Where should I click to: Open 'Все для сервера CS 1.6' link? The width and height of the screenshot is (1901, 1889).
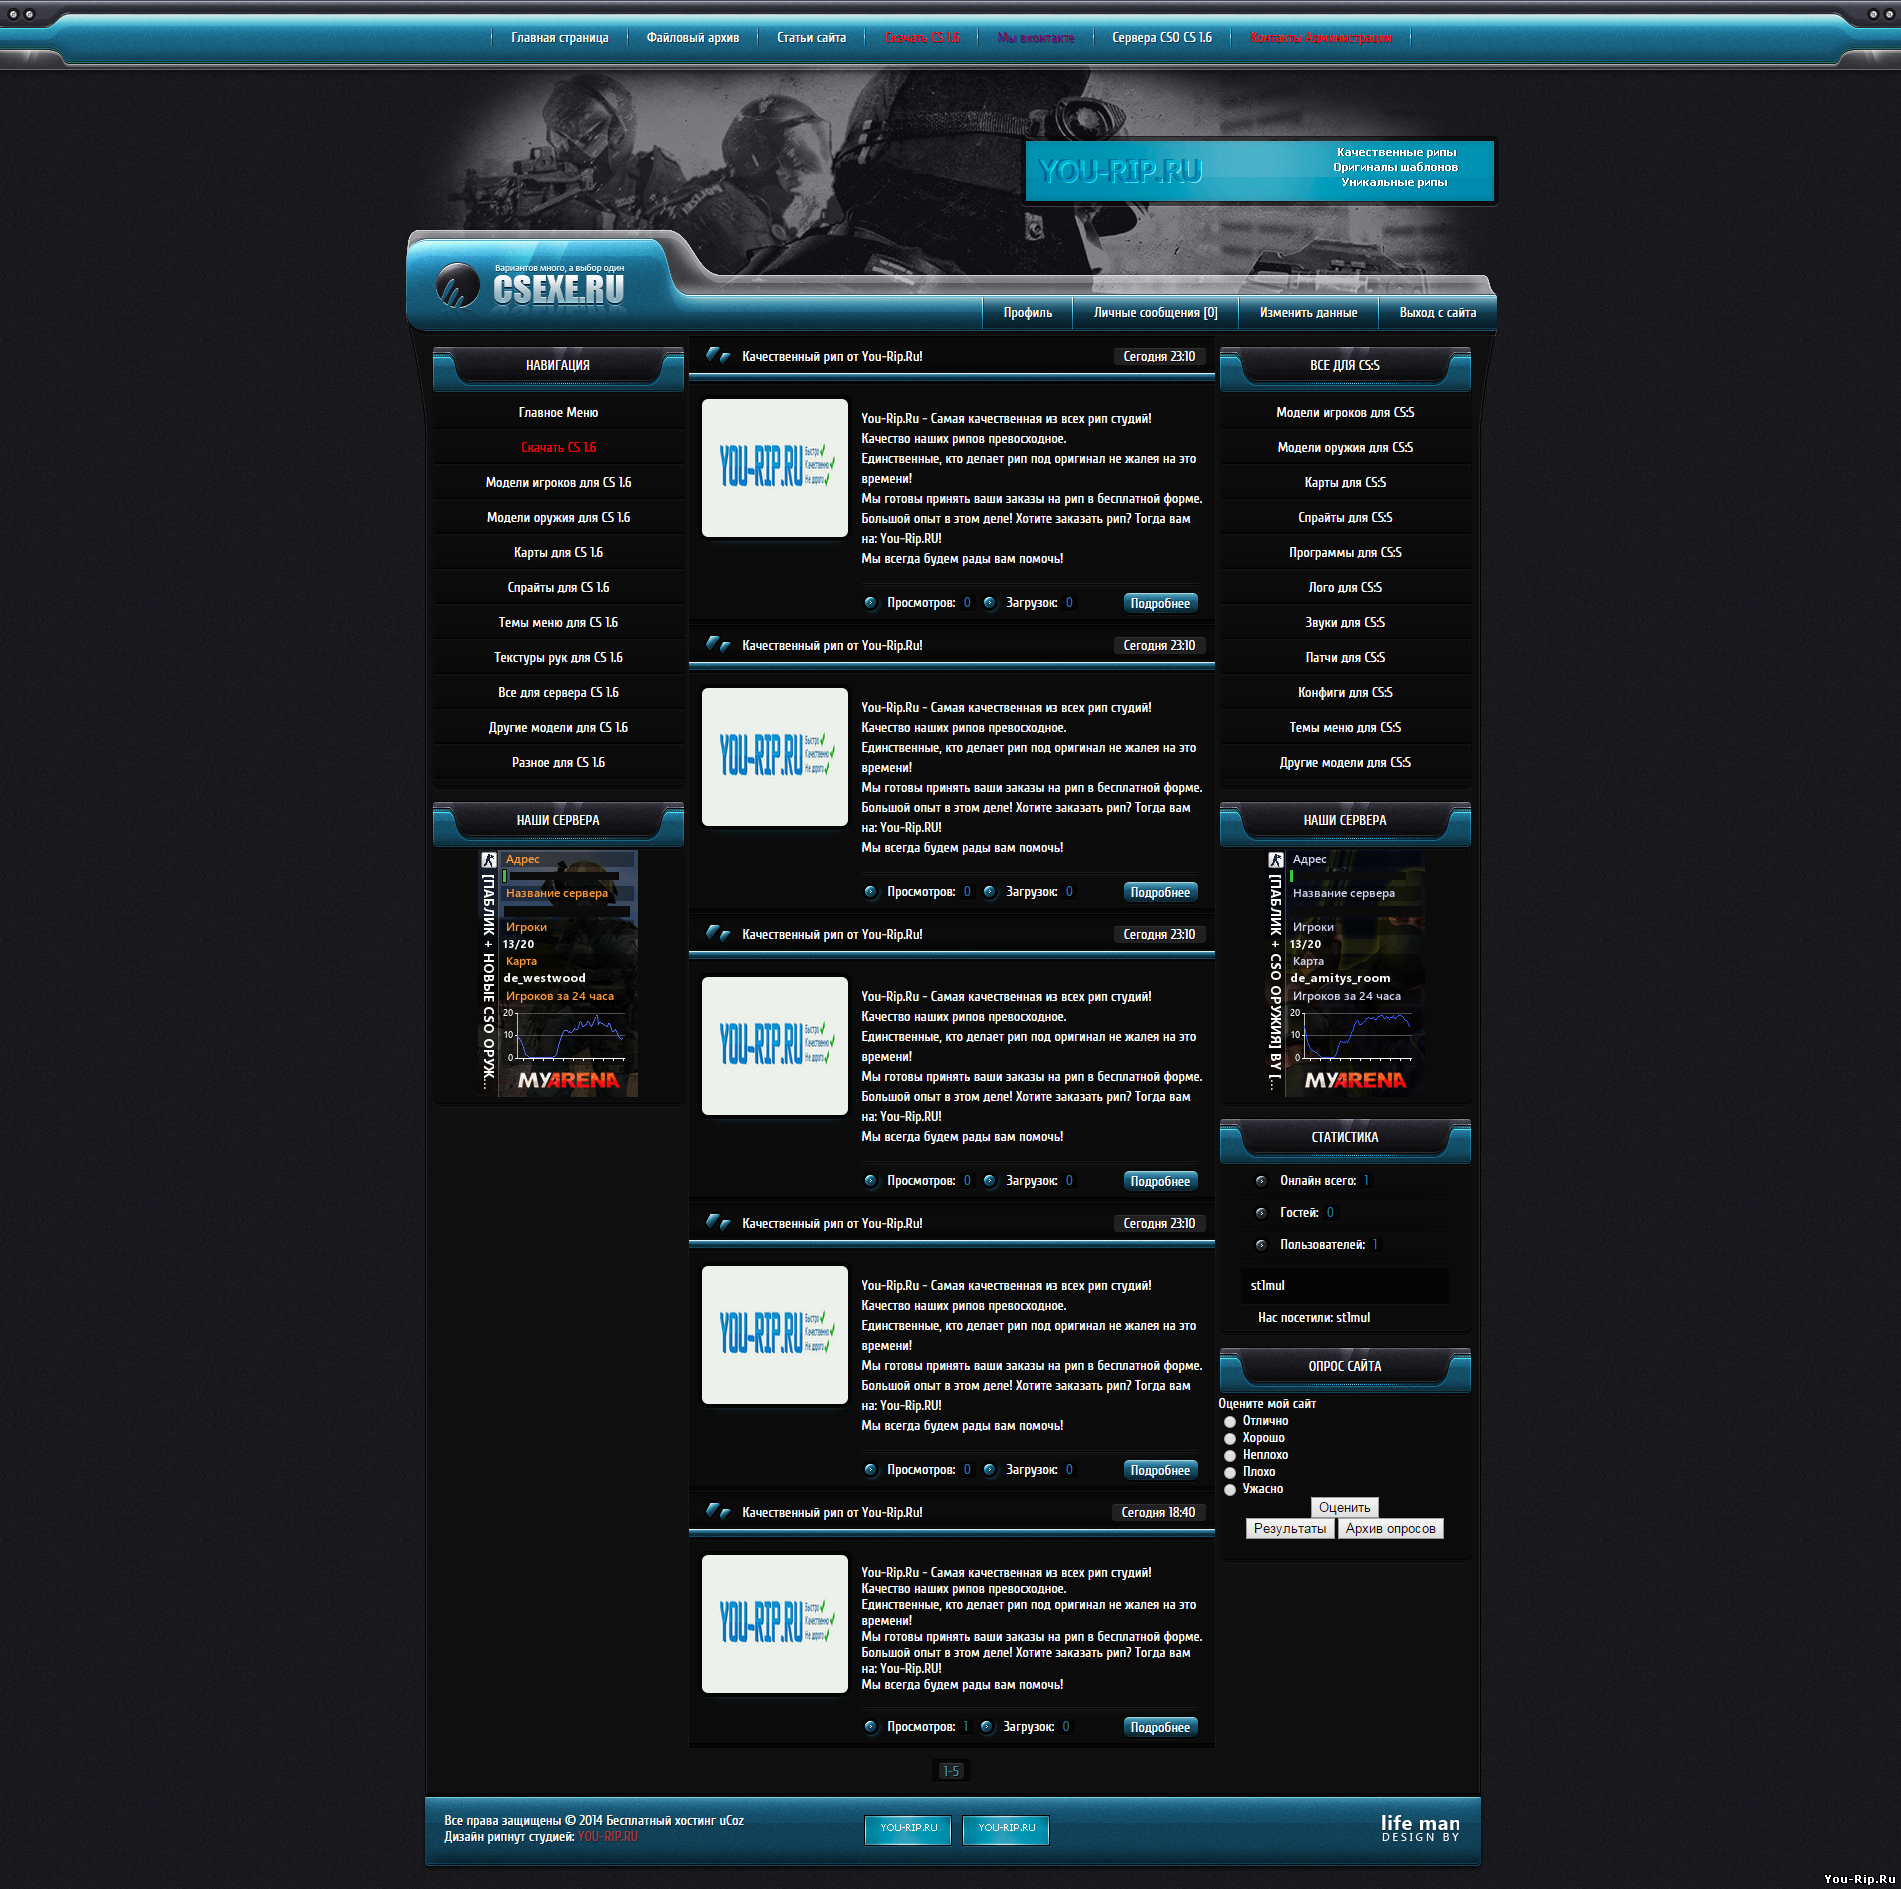(x=558, y=693)
